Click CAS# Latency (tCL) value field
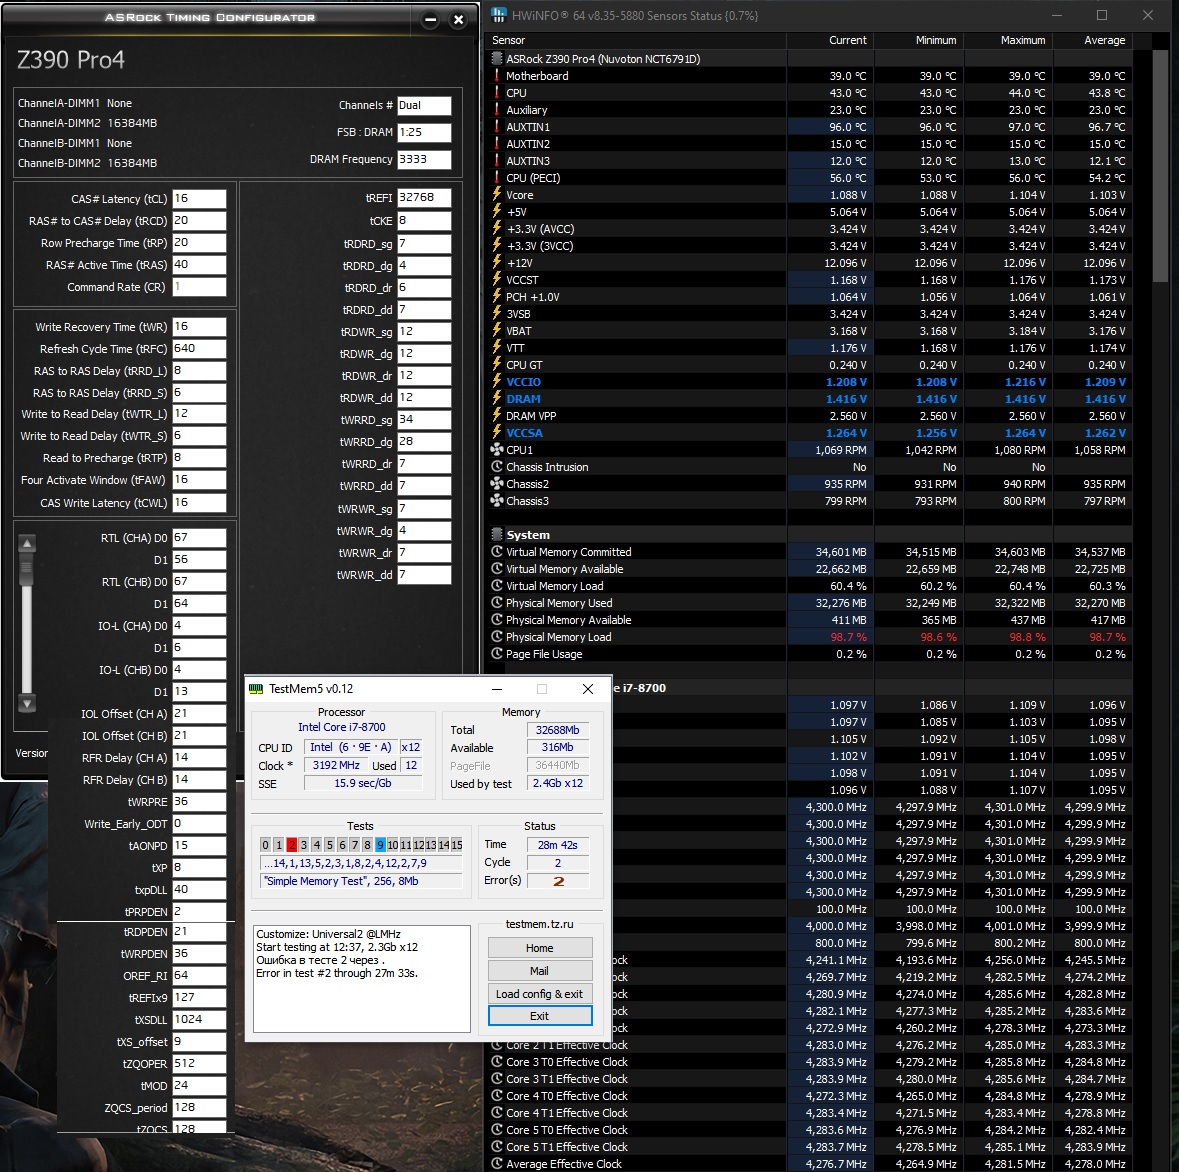The width and height of the screenshot is (1179, 1172). [x=199, y=198]
